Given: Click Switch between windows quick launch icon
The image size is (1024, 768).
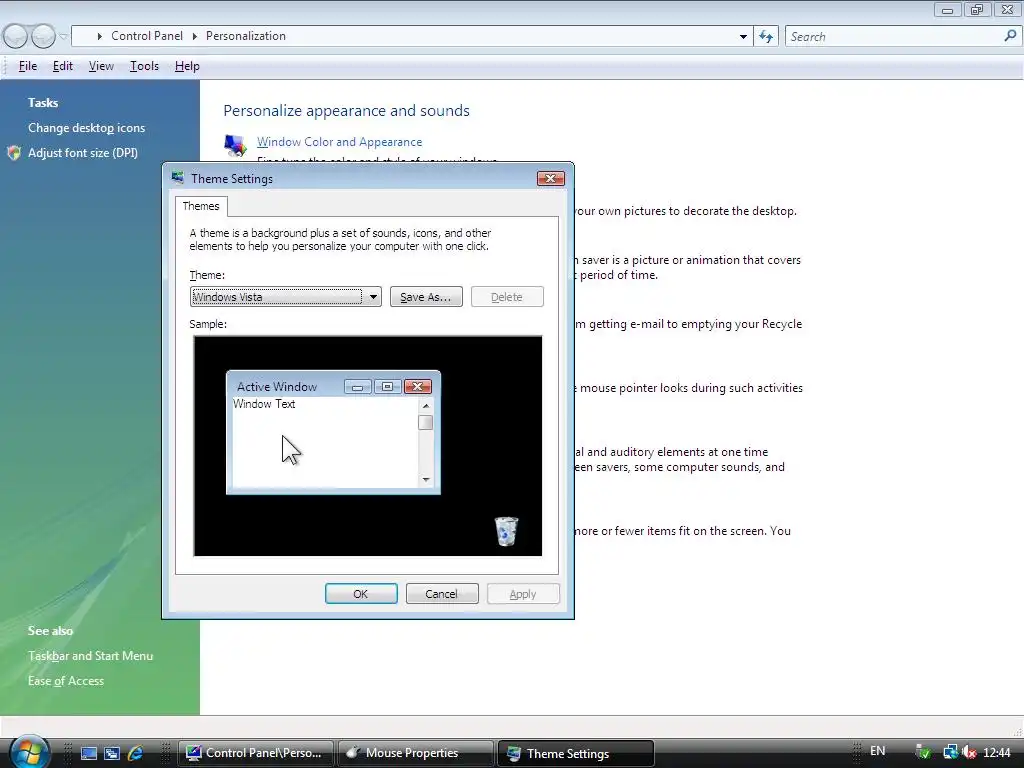Looking at the screenshot, I should click(112, 753).
